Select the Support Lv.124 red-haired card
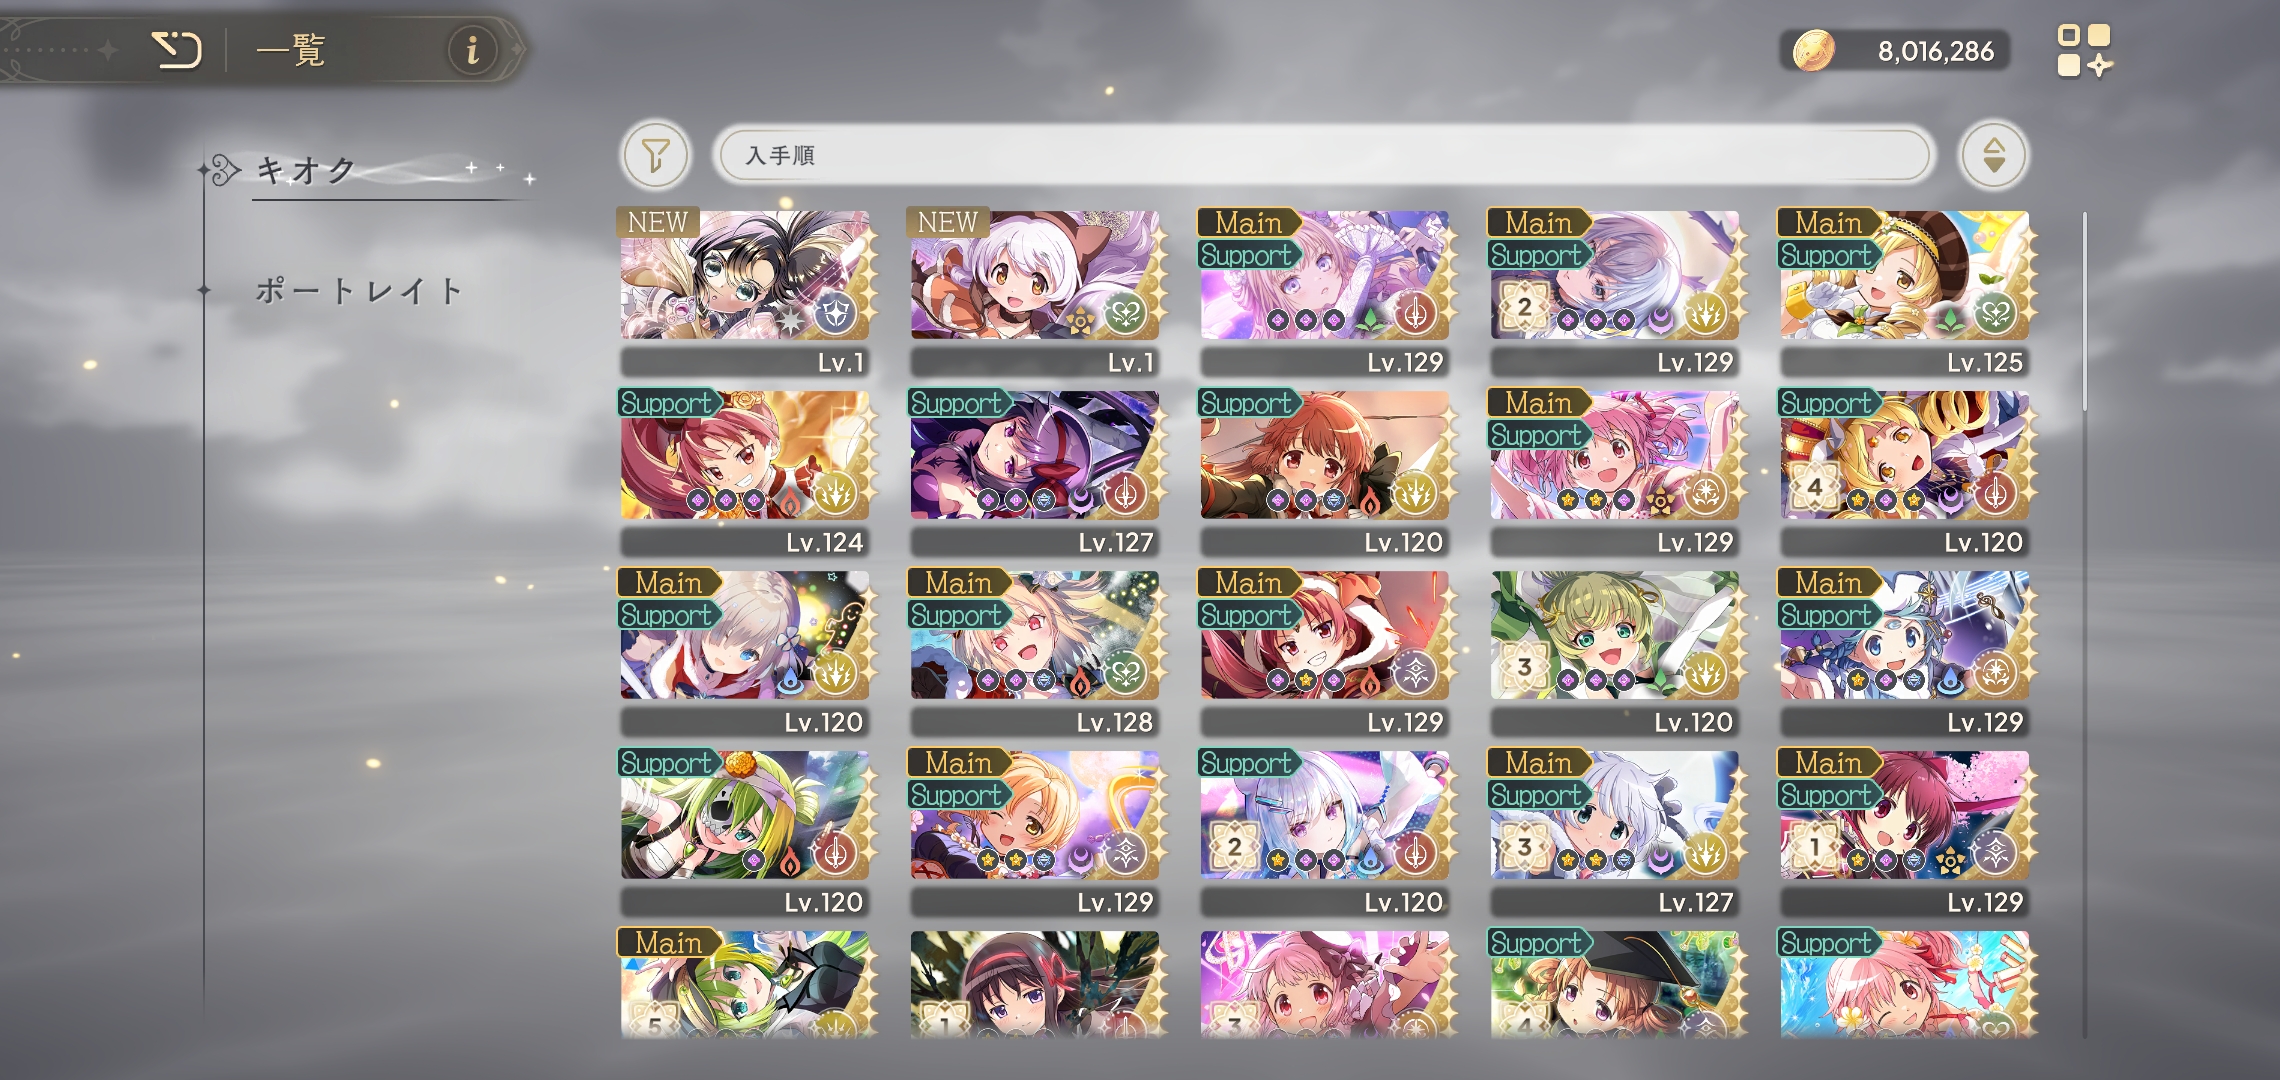 point(745,471)
